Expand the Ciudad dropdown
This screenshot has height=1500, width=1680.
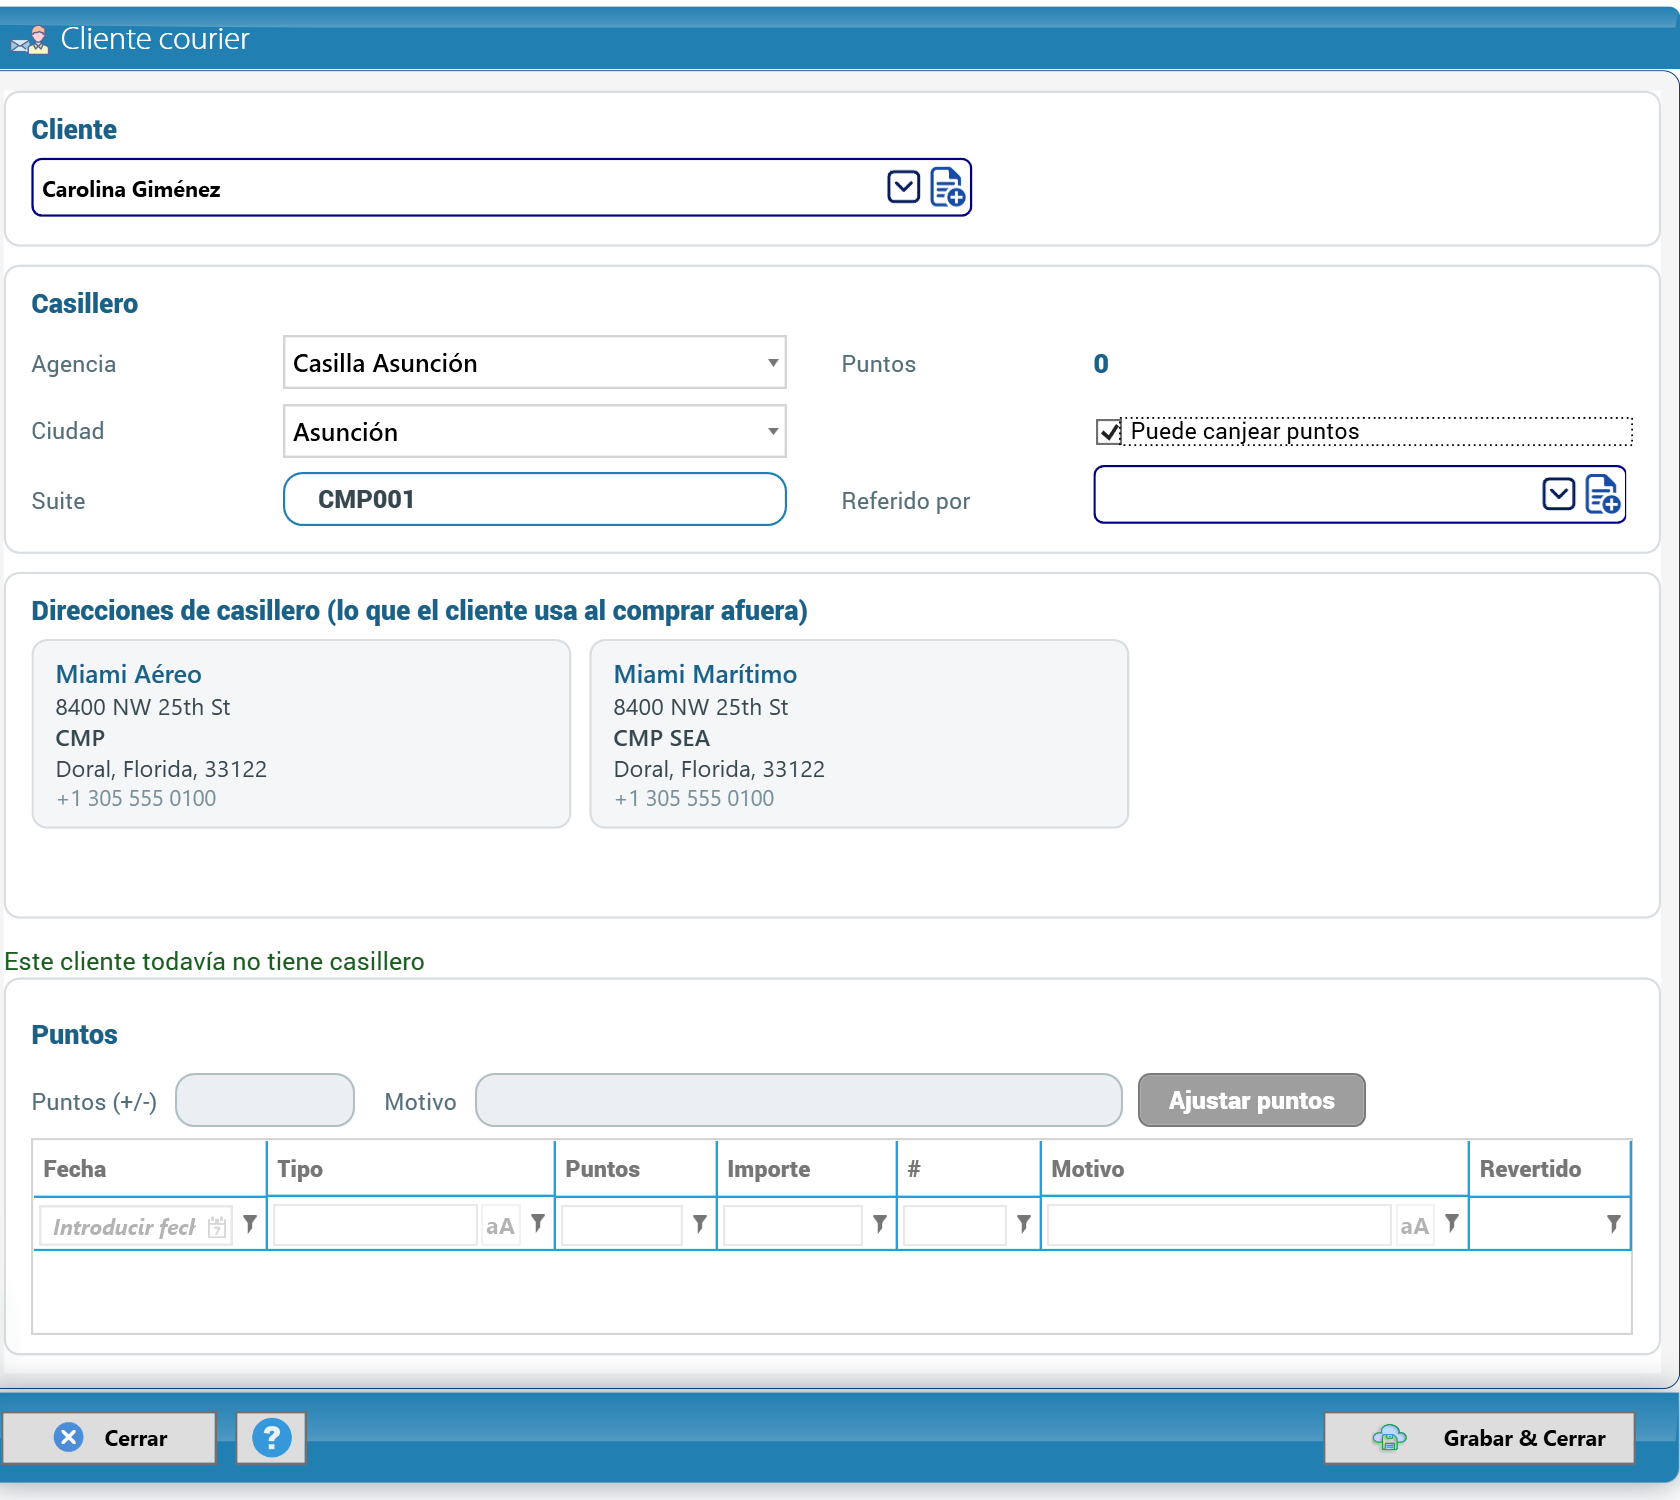773,431
